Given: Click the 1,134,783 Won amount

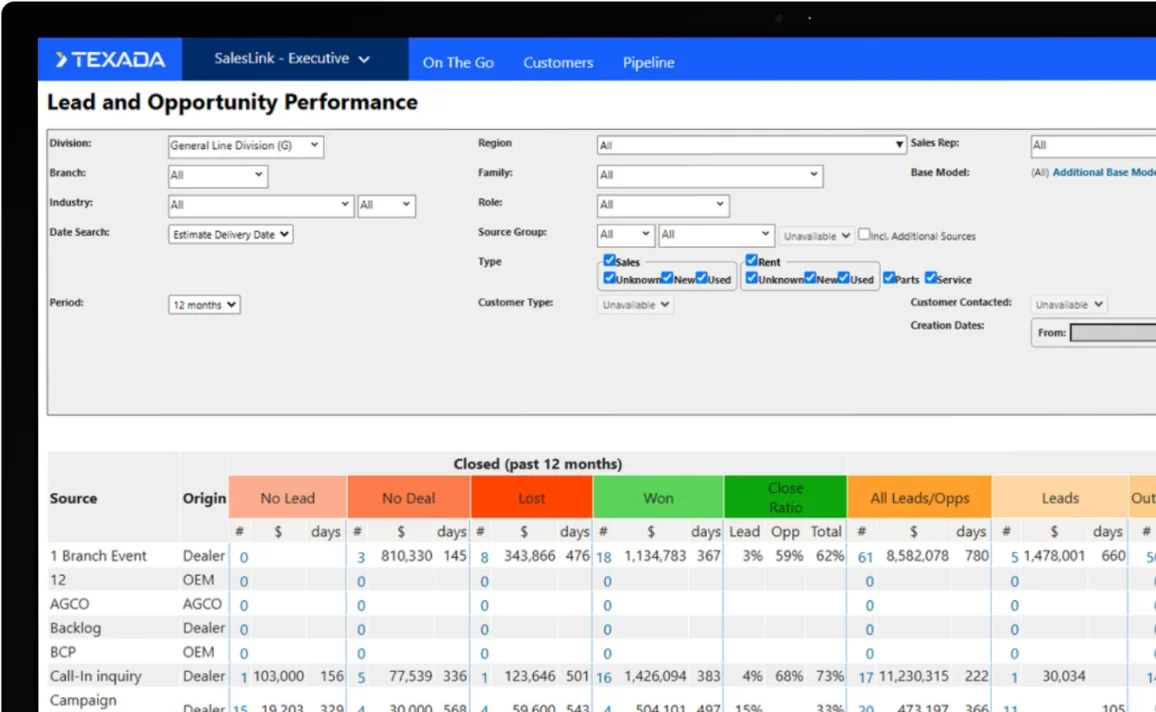Looking at the screenshot, I should point(655,556).
